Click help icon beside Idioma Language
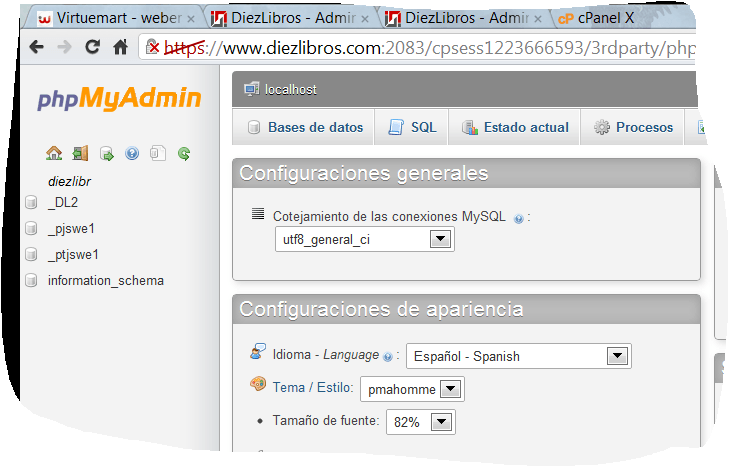Viewport: 729px width, 467px height. coord(387,357)
